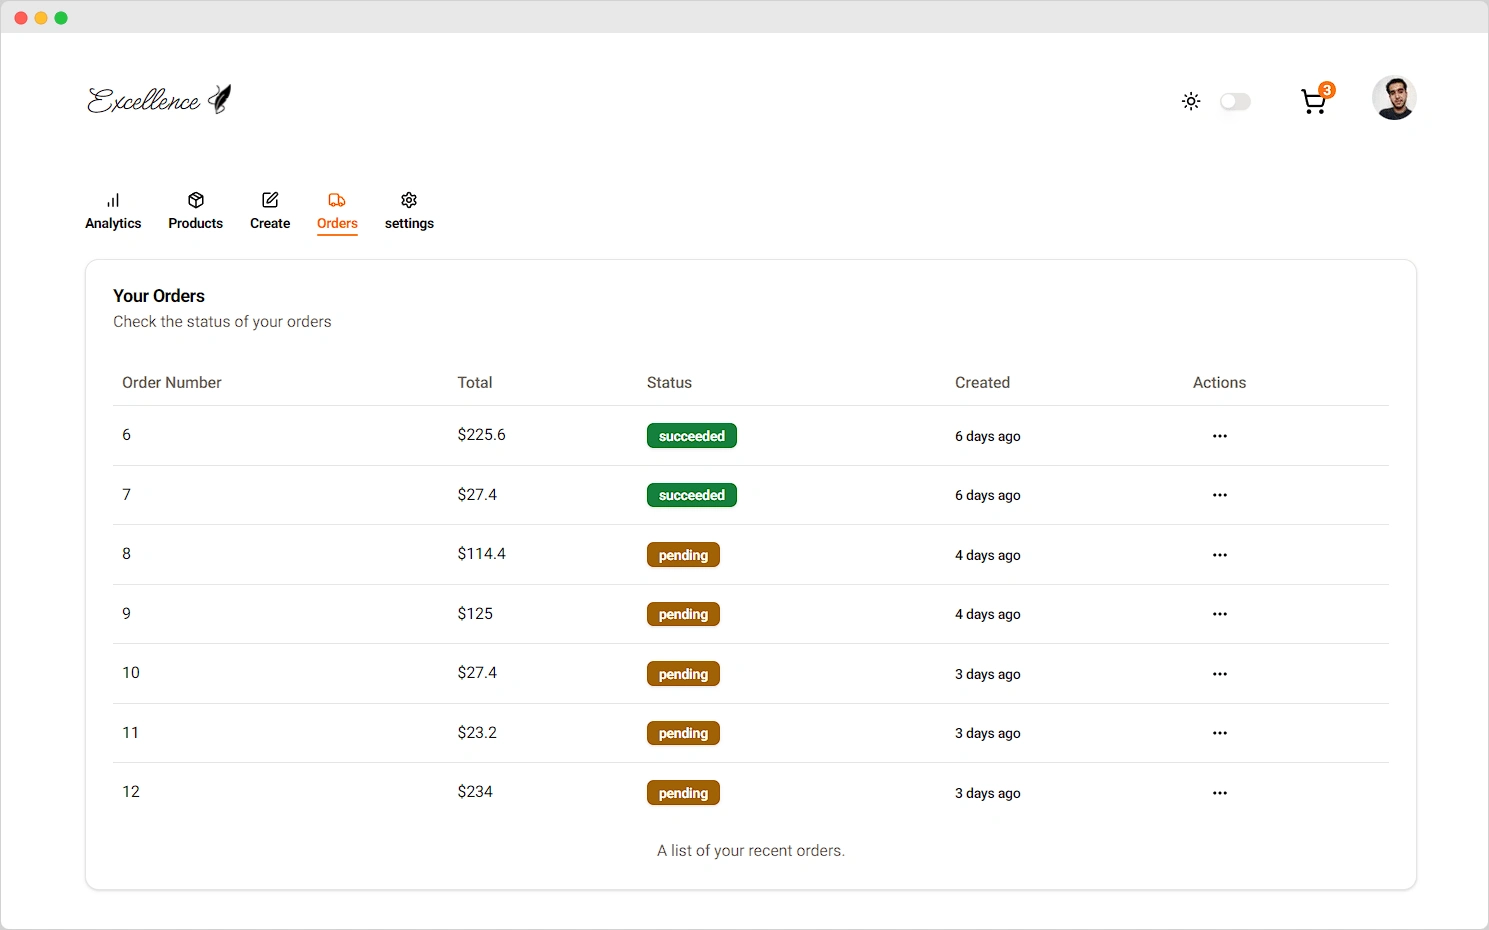This screenshot has width=1489, height=930.
Task: Click the Excellence logo
Action: [160, 99]
